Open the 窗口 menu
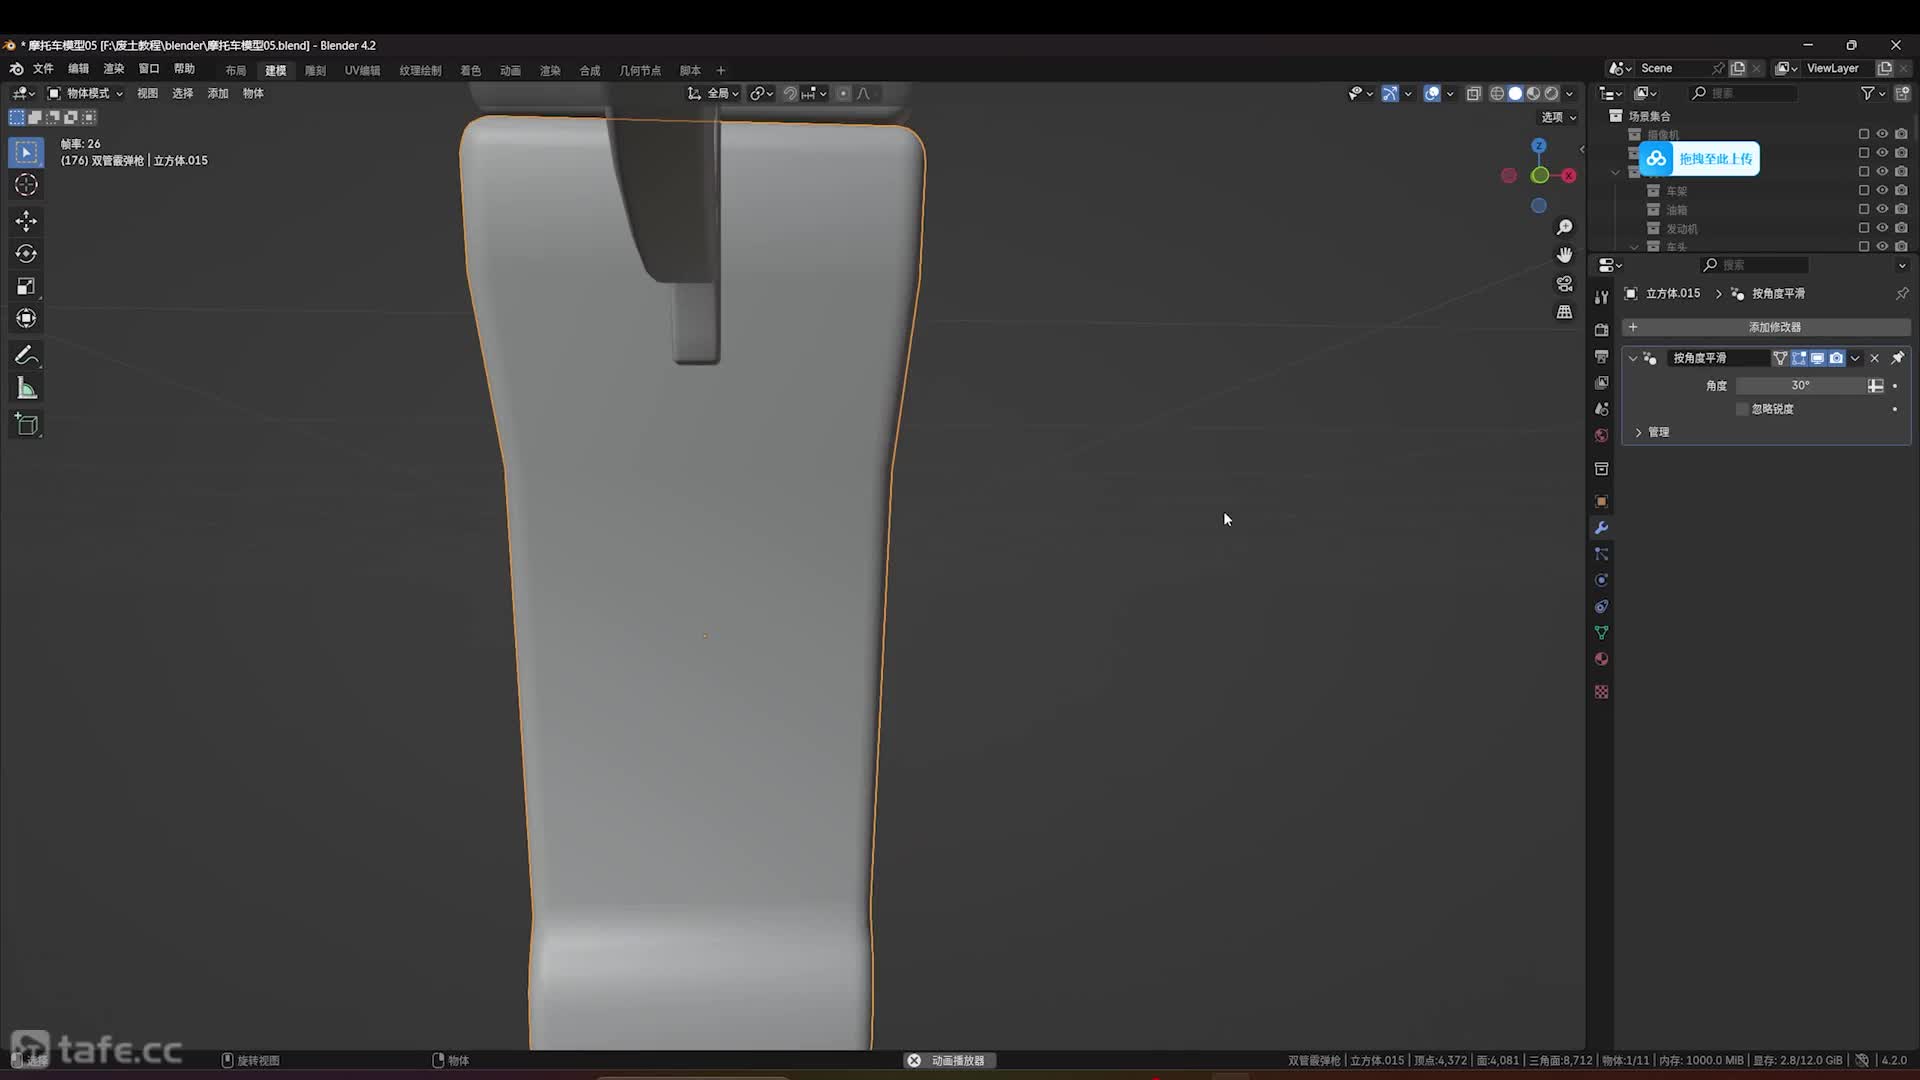This screenshot has height=1080, width=1920. point(149,68)
